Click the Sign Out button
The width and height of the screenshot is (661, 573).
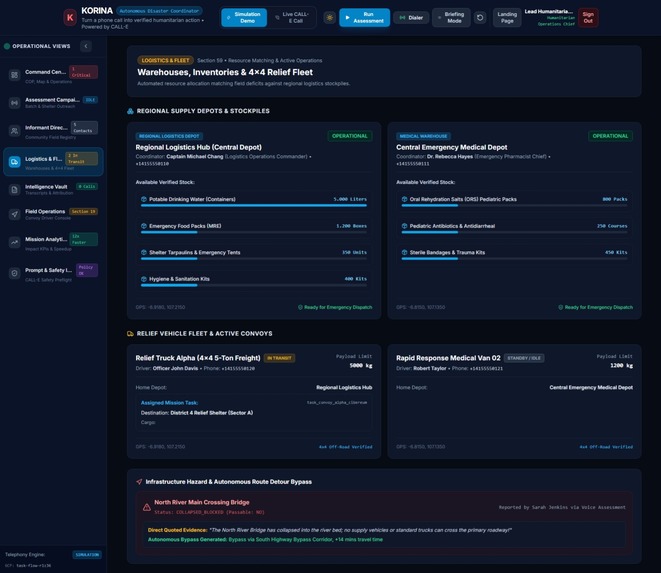[x=588, y=18]
